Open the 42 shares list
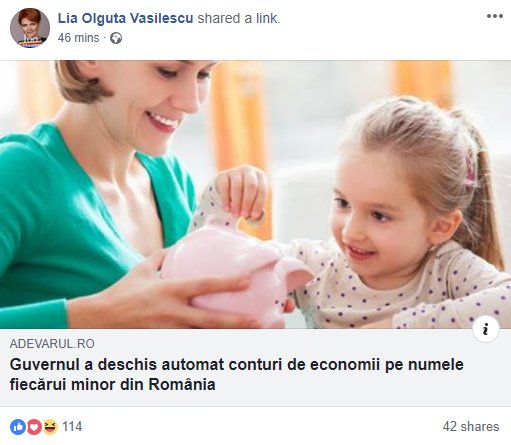Viewport: 511px width, 445px height. coord(471,426)
